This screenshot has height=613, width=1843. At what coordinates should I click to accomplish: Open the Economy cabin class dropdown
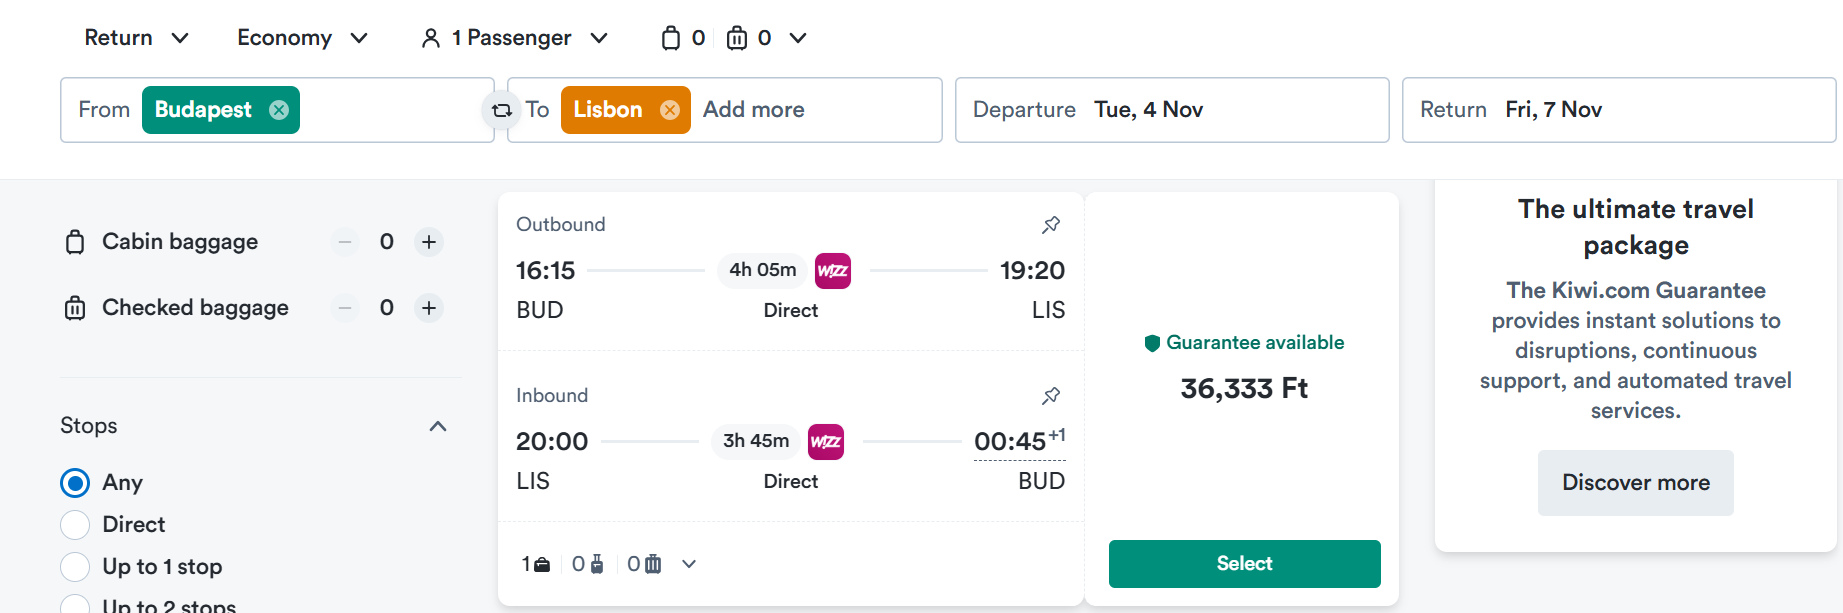pyautogui.click(x=303, y=38)
